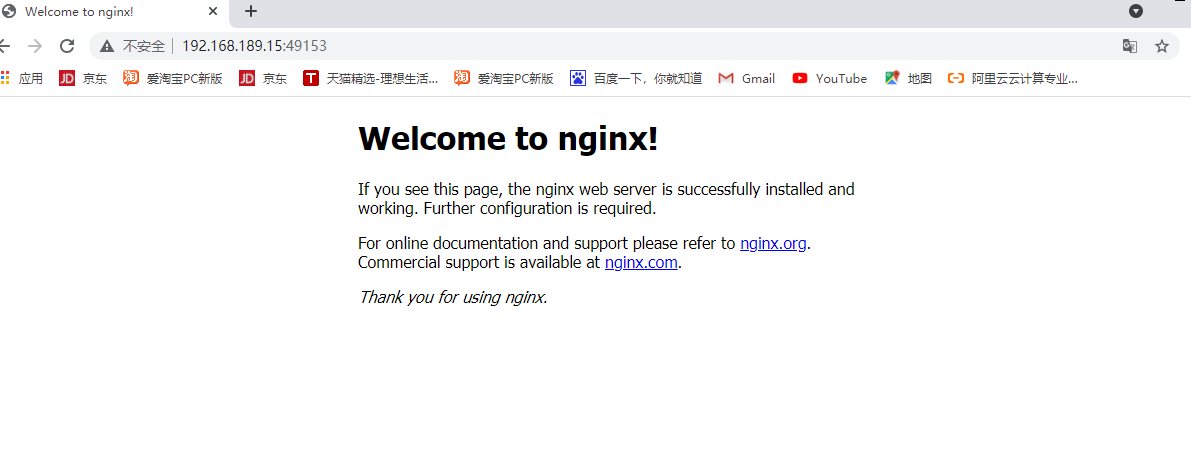Open the first 京东 bookmark
The width and height of the screenshot is (1191, 466).
coord(84,78)
